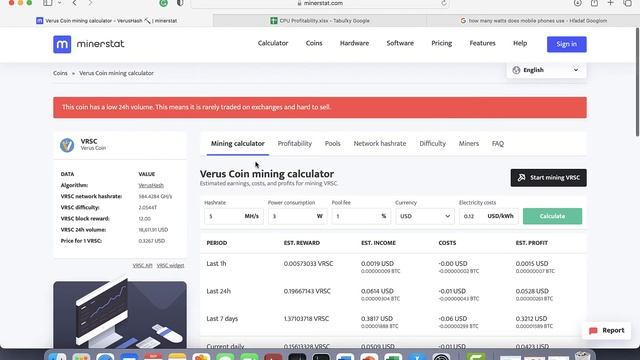Open the VRSC widget link

170,265
